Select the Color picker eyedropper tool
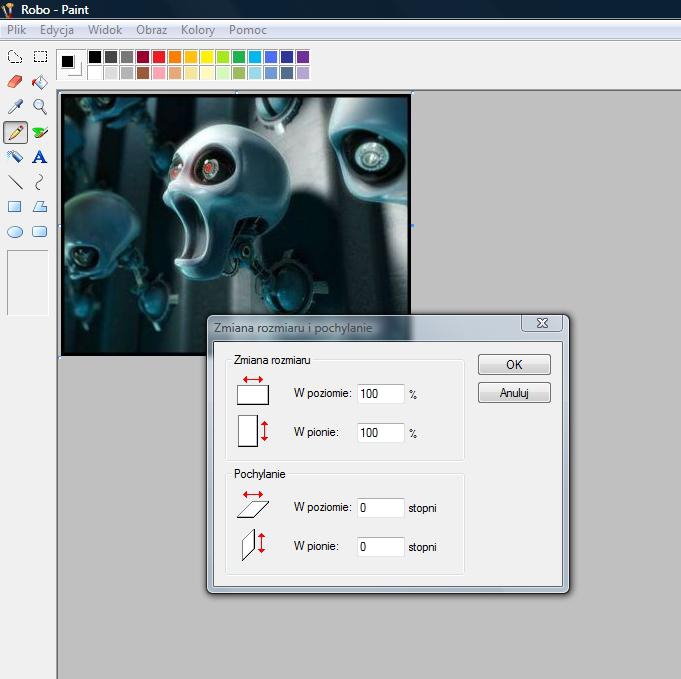 (15, 107)
